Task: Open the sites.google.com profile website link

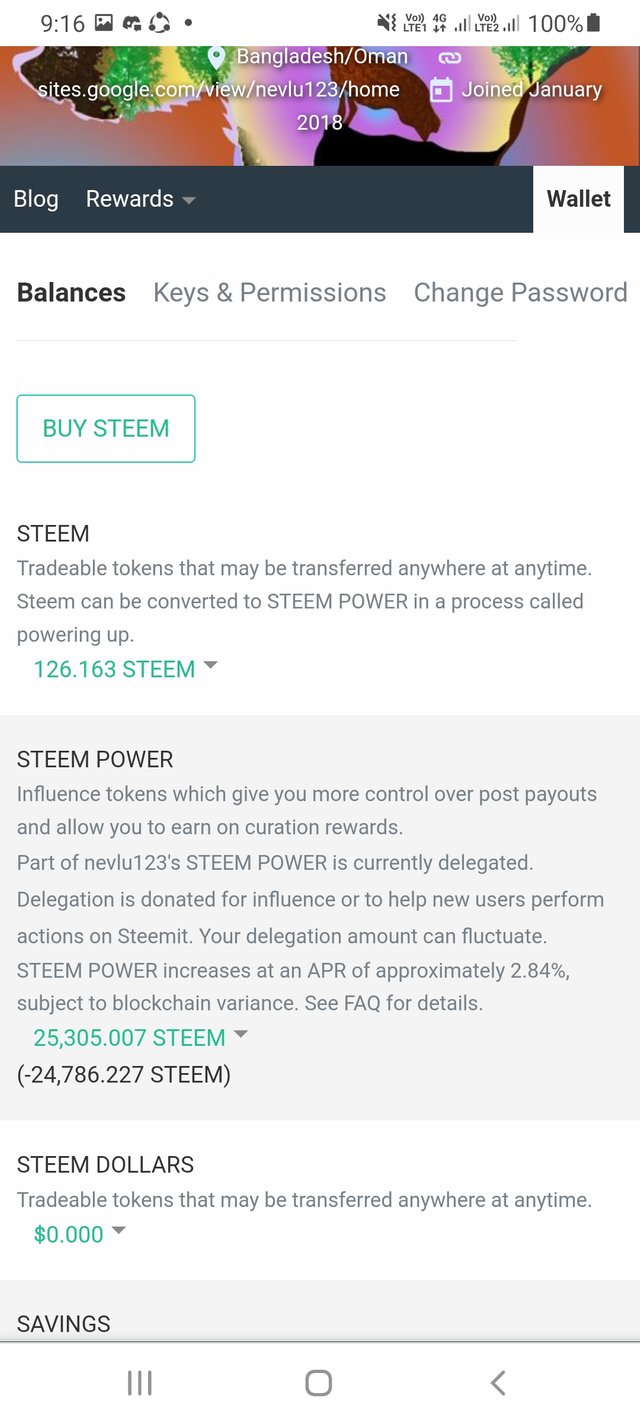Action: pyautogui.click(x=218, y=90)
